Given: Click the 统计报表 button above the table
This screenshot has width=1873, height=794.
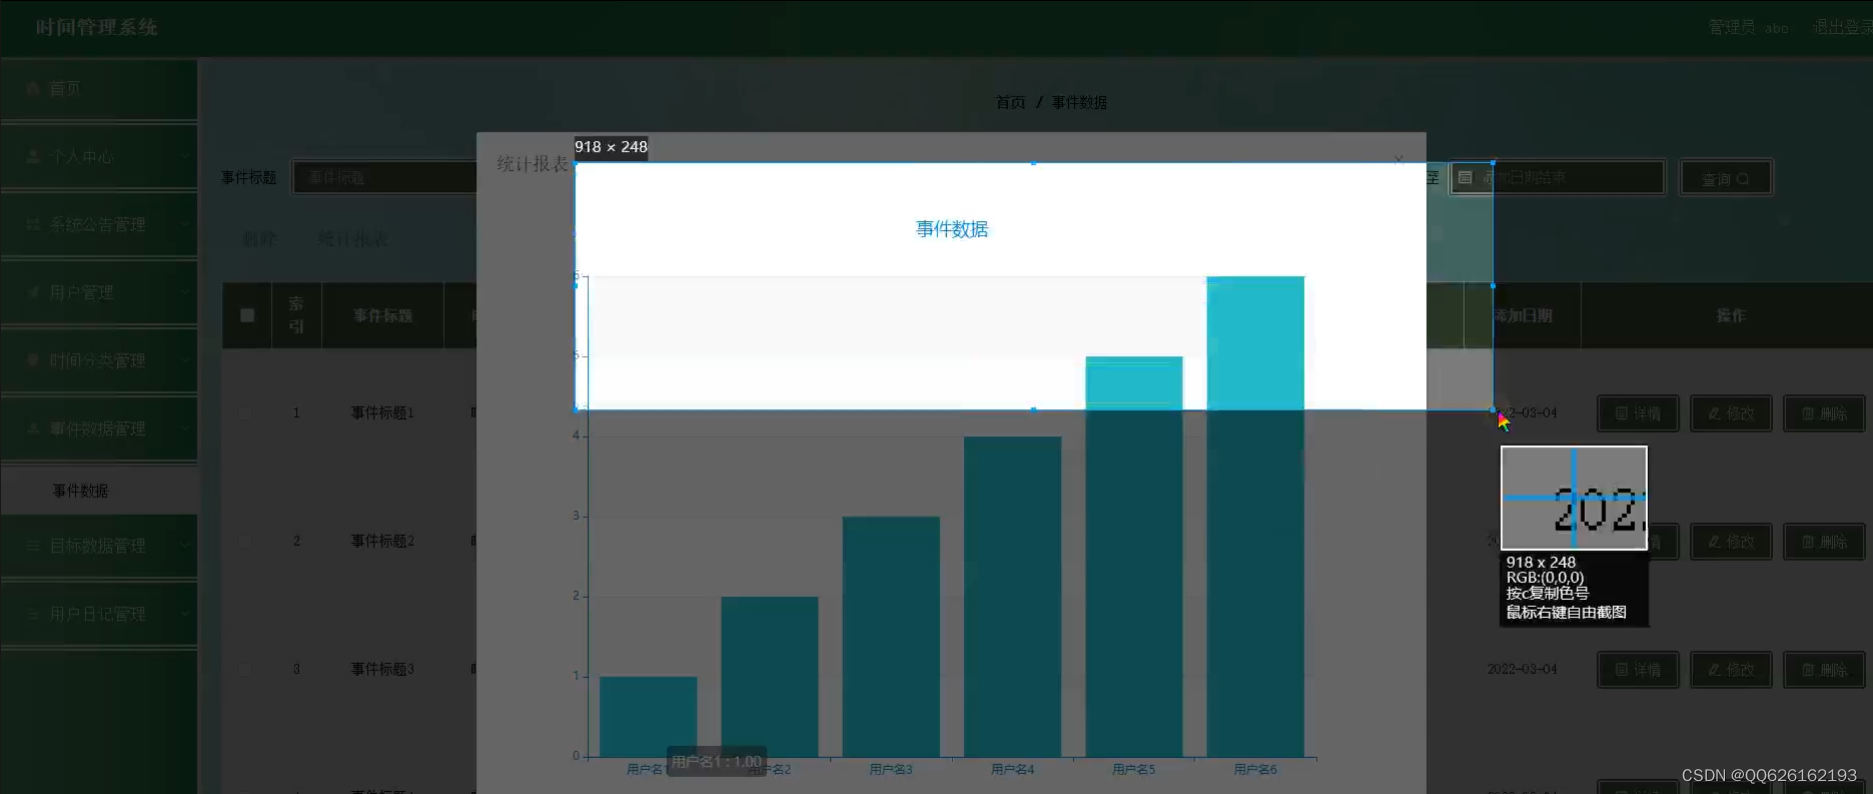Looking at the screenshot, I should pyautogui.click(x=353, y=239).
